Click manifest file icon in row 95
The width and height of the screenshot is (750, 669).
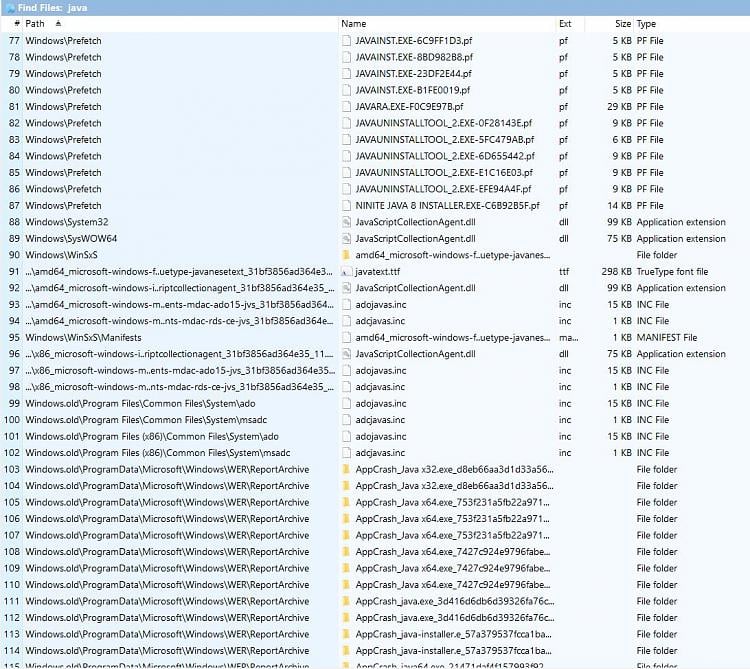click(x=346, y=338)
